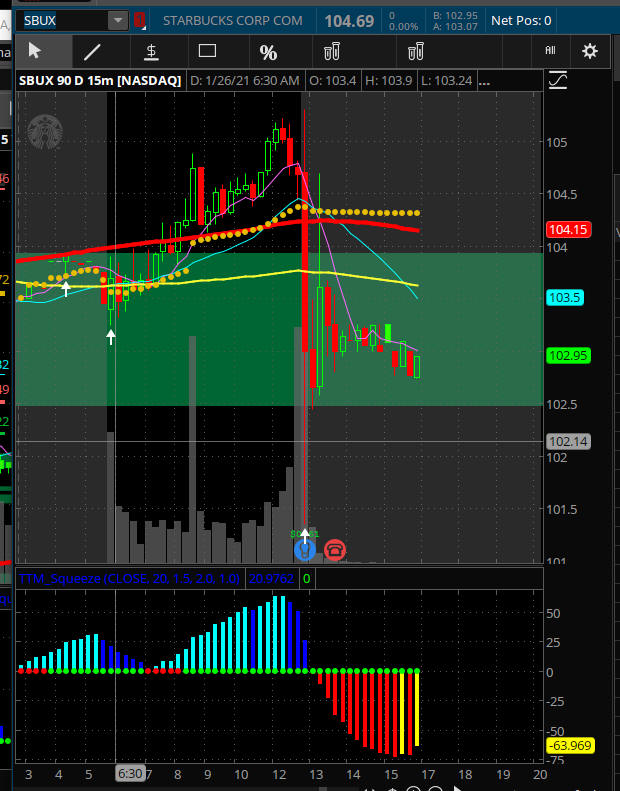The image size is (620, 791).
Task: Click the chart style icon above price axis
Action: (558, 80)
